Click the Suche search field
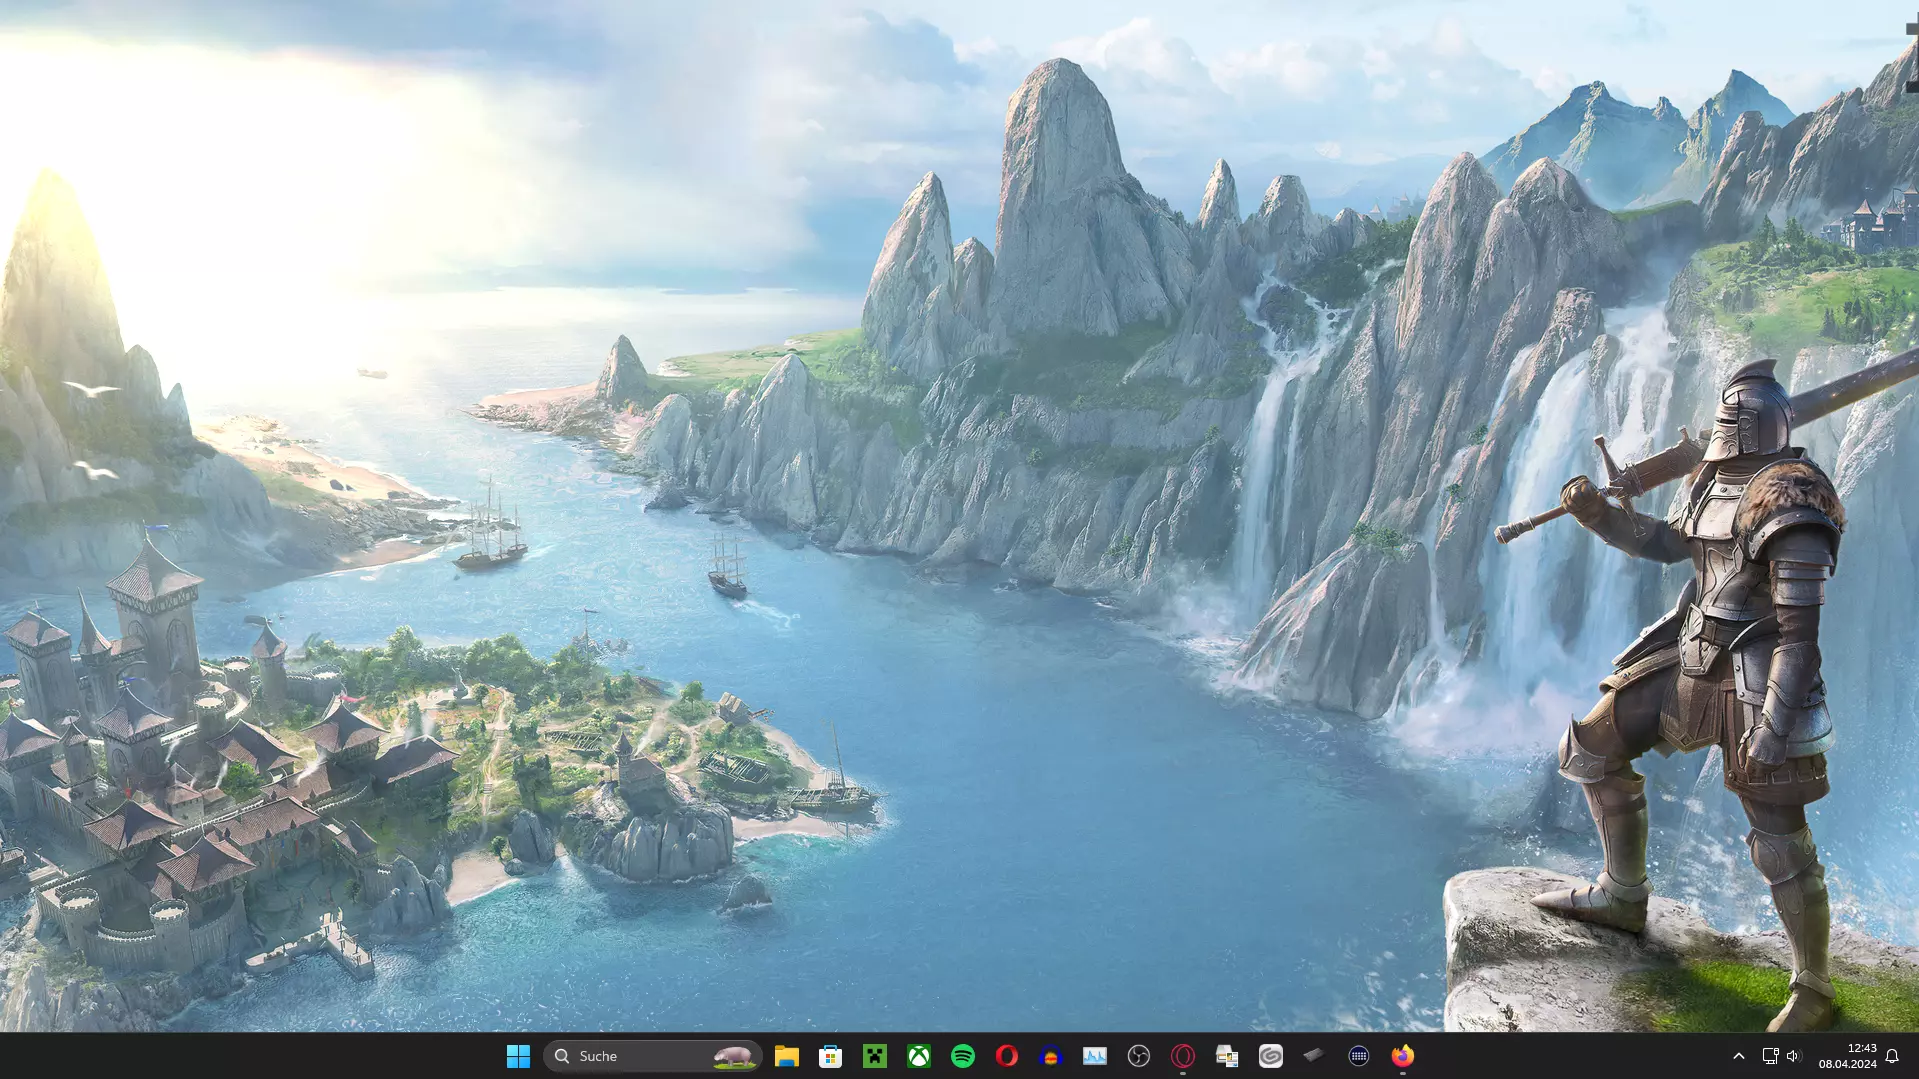The image size is (1919, 1079). coord(652,1056)
